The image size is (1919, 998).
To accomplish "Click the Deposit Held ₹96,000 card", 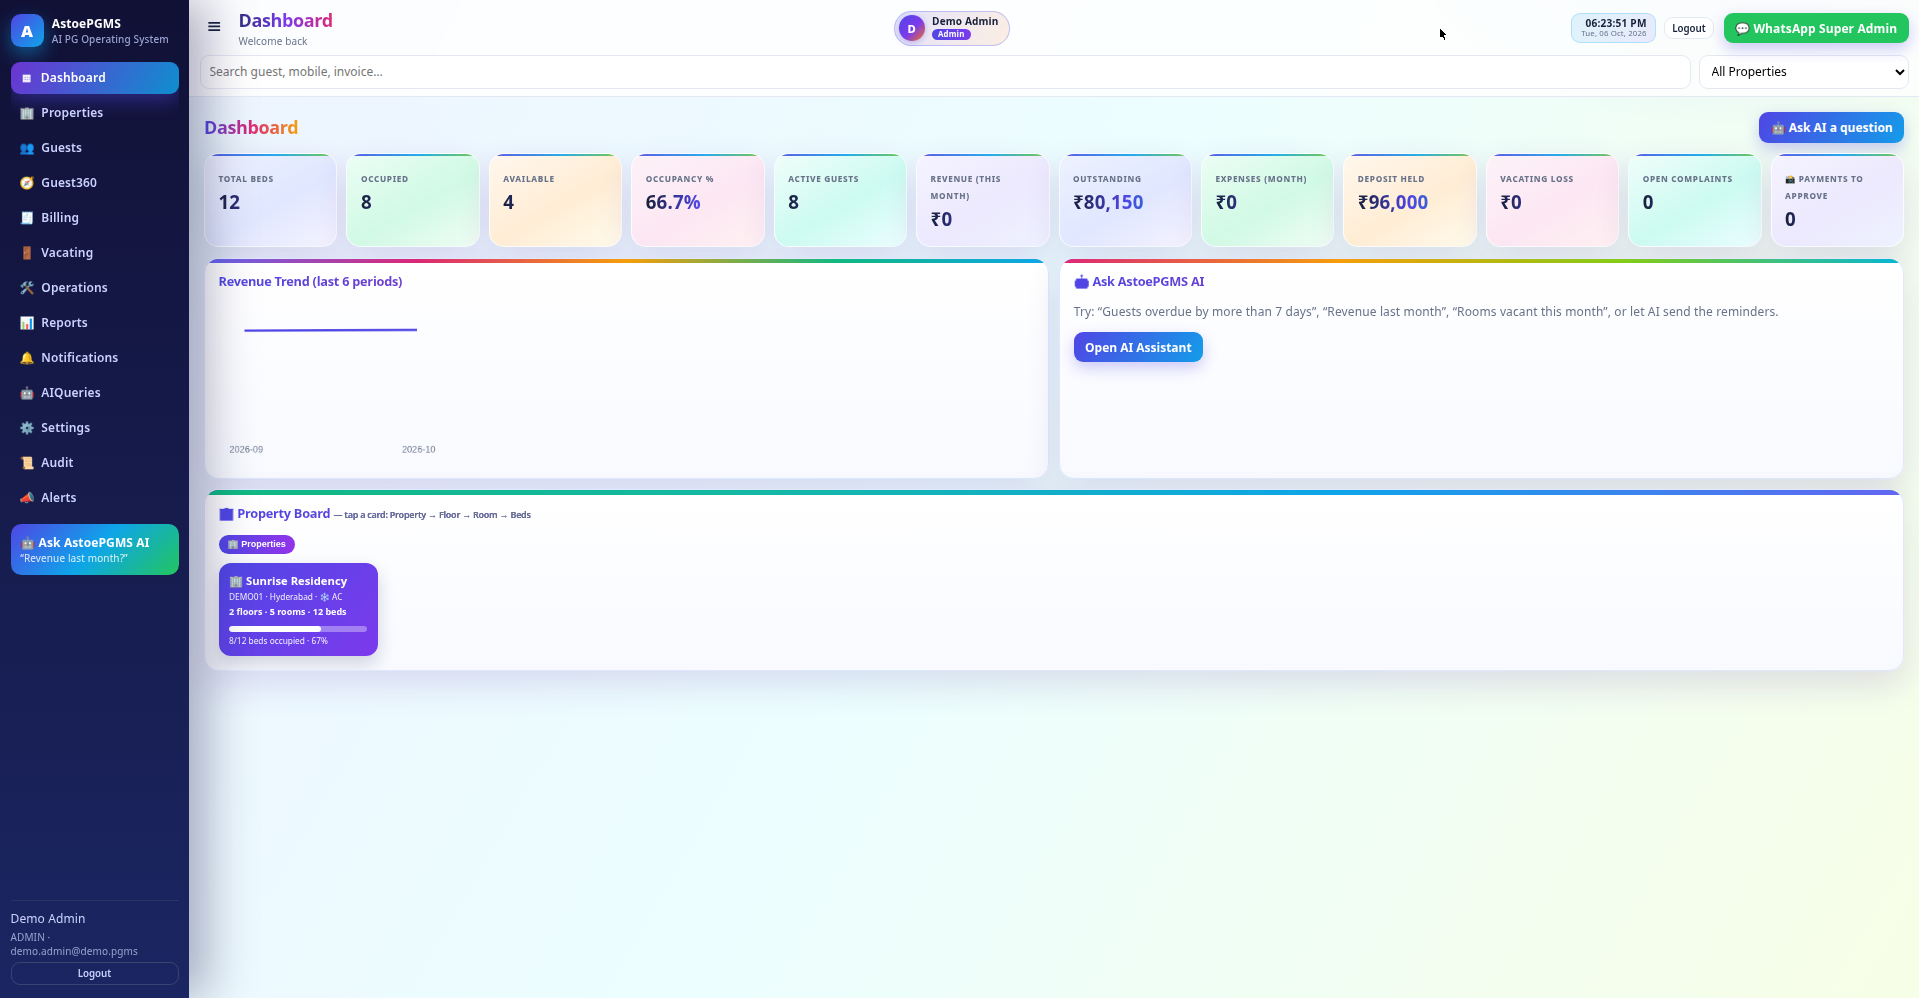I will [x=1410, y=200].
